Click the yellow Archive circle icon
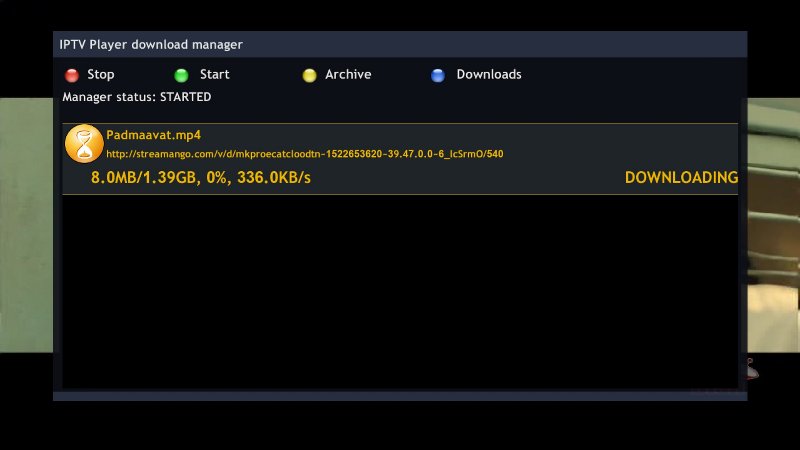 (309, 75)
